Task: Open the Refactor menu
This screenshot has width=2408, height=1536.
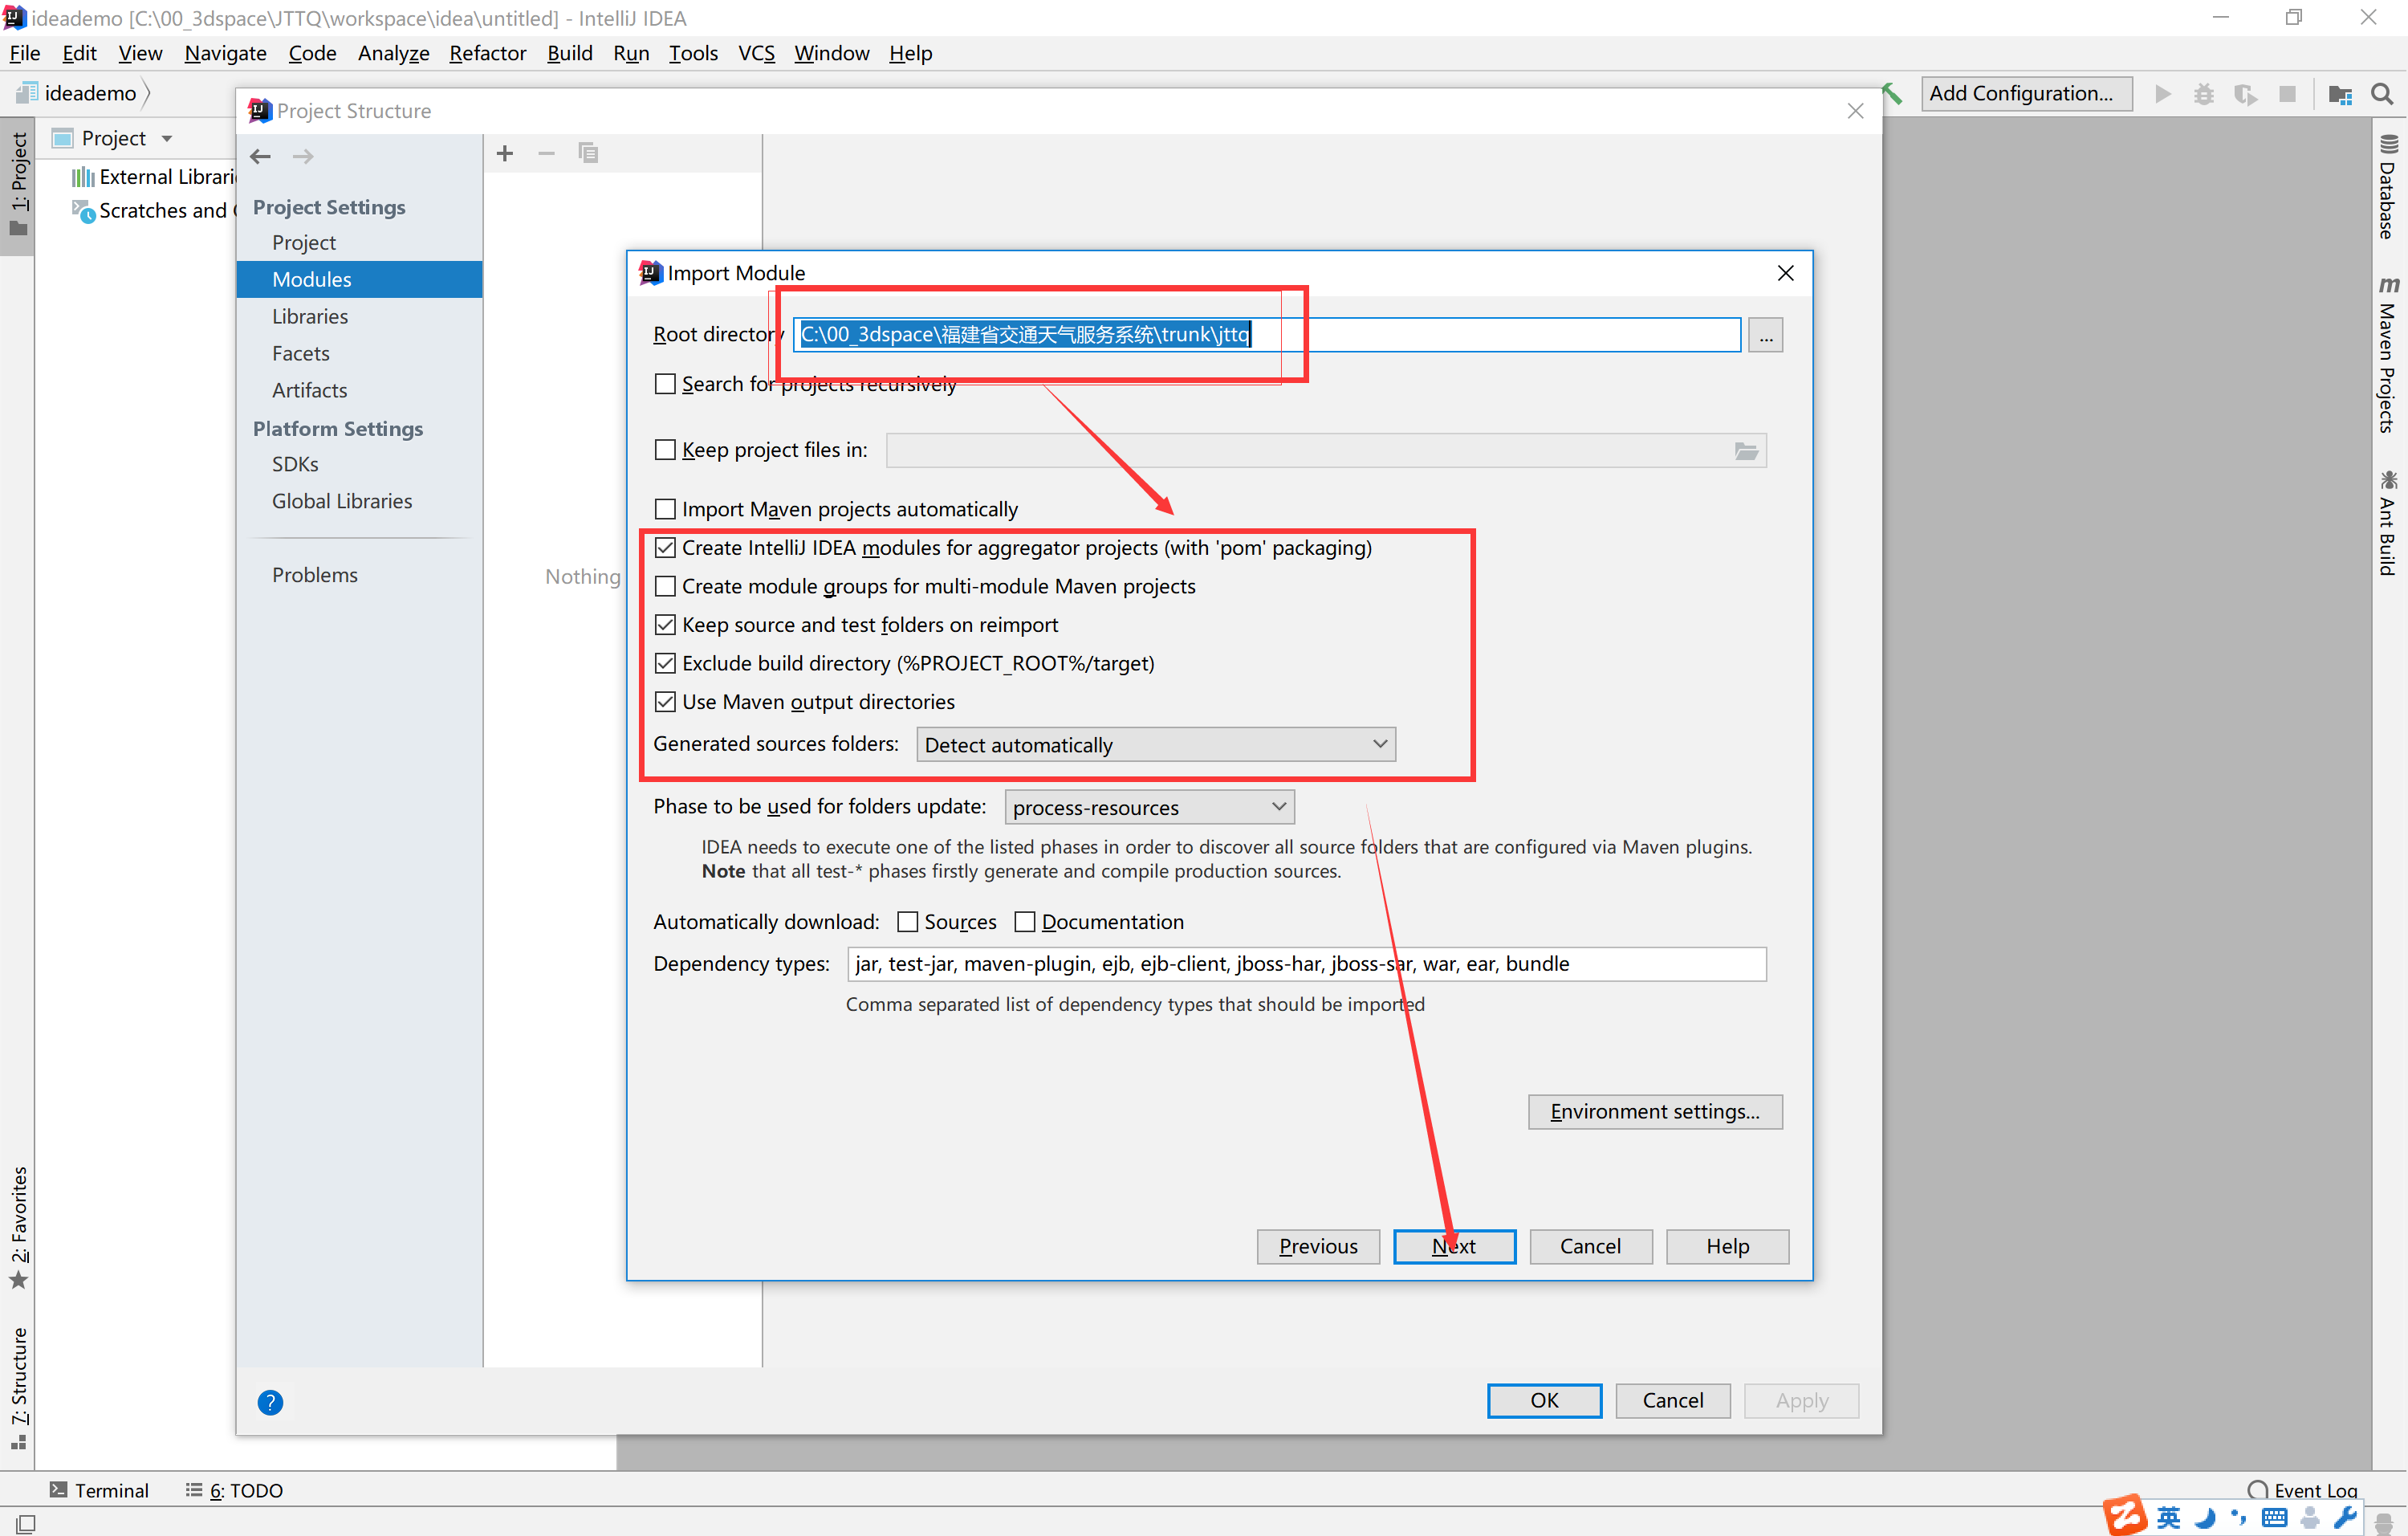Action: coord(487,53)
